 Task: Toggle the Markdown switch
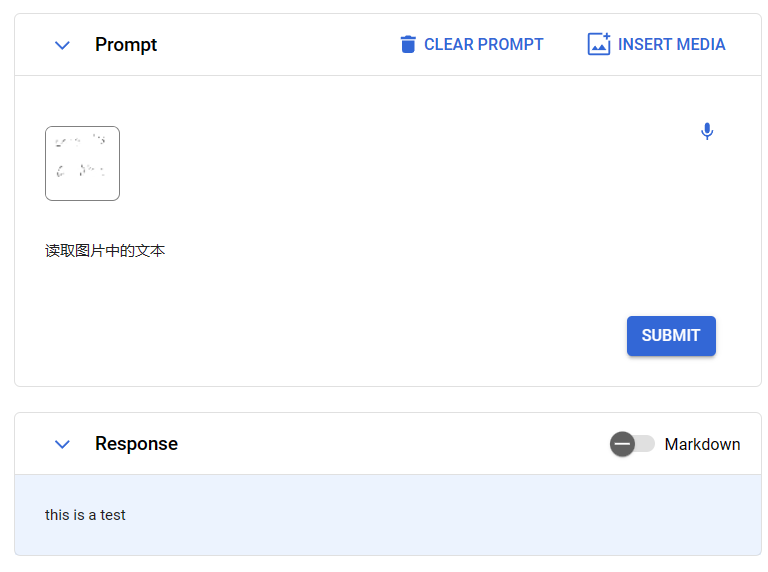click(632, 444)
